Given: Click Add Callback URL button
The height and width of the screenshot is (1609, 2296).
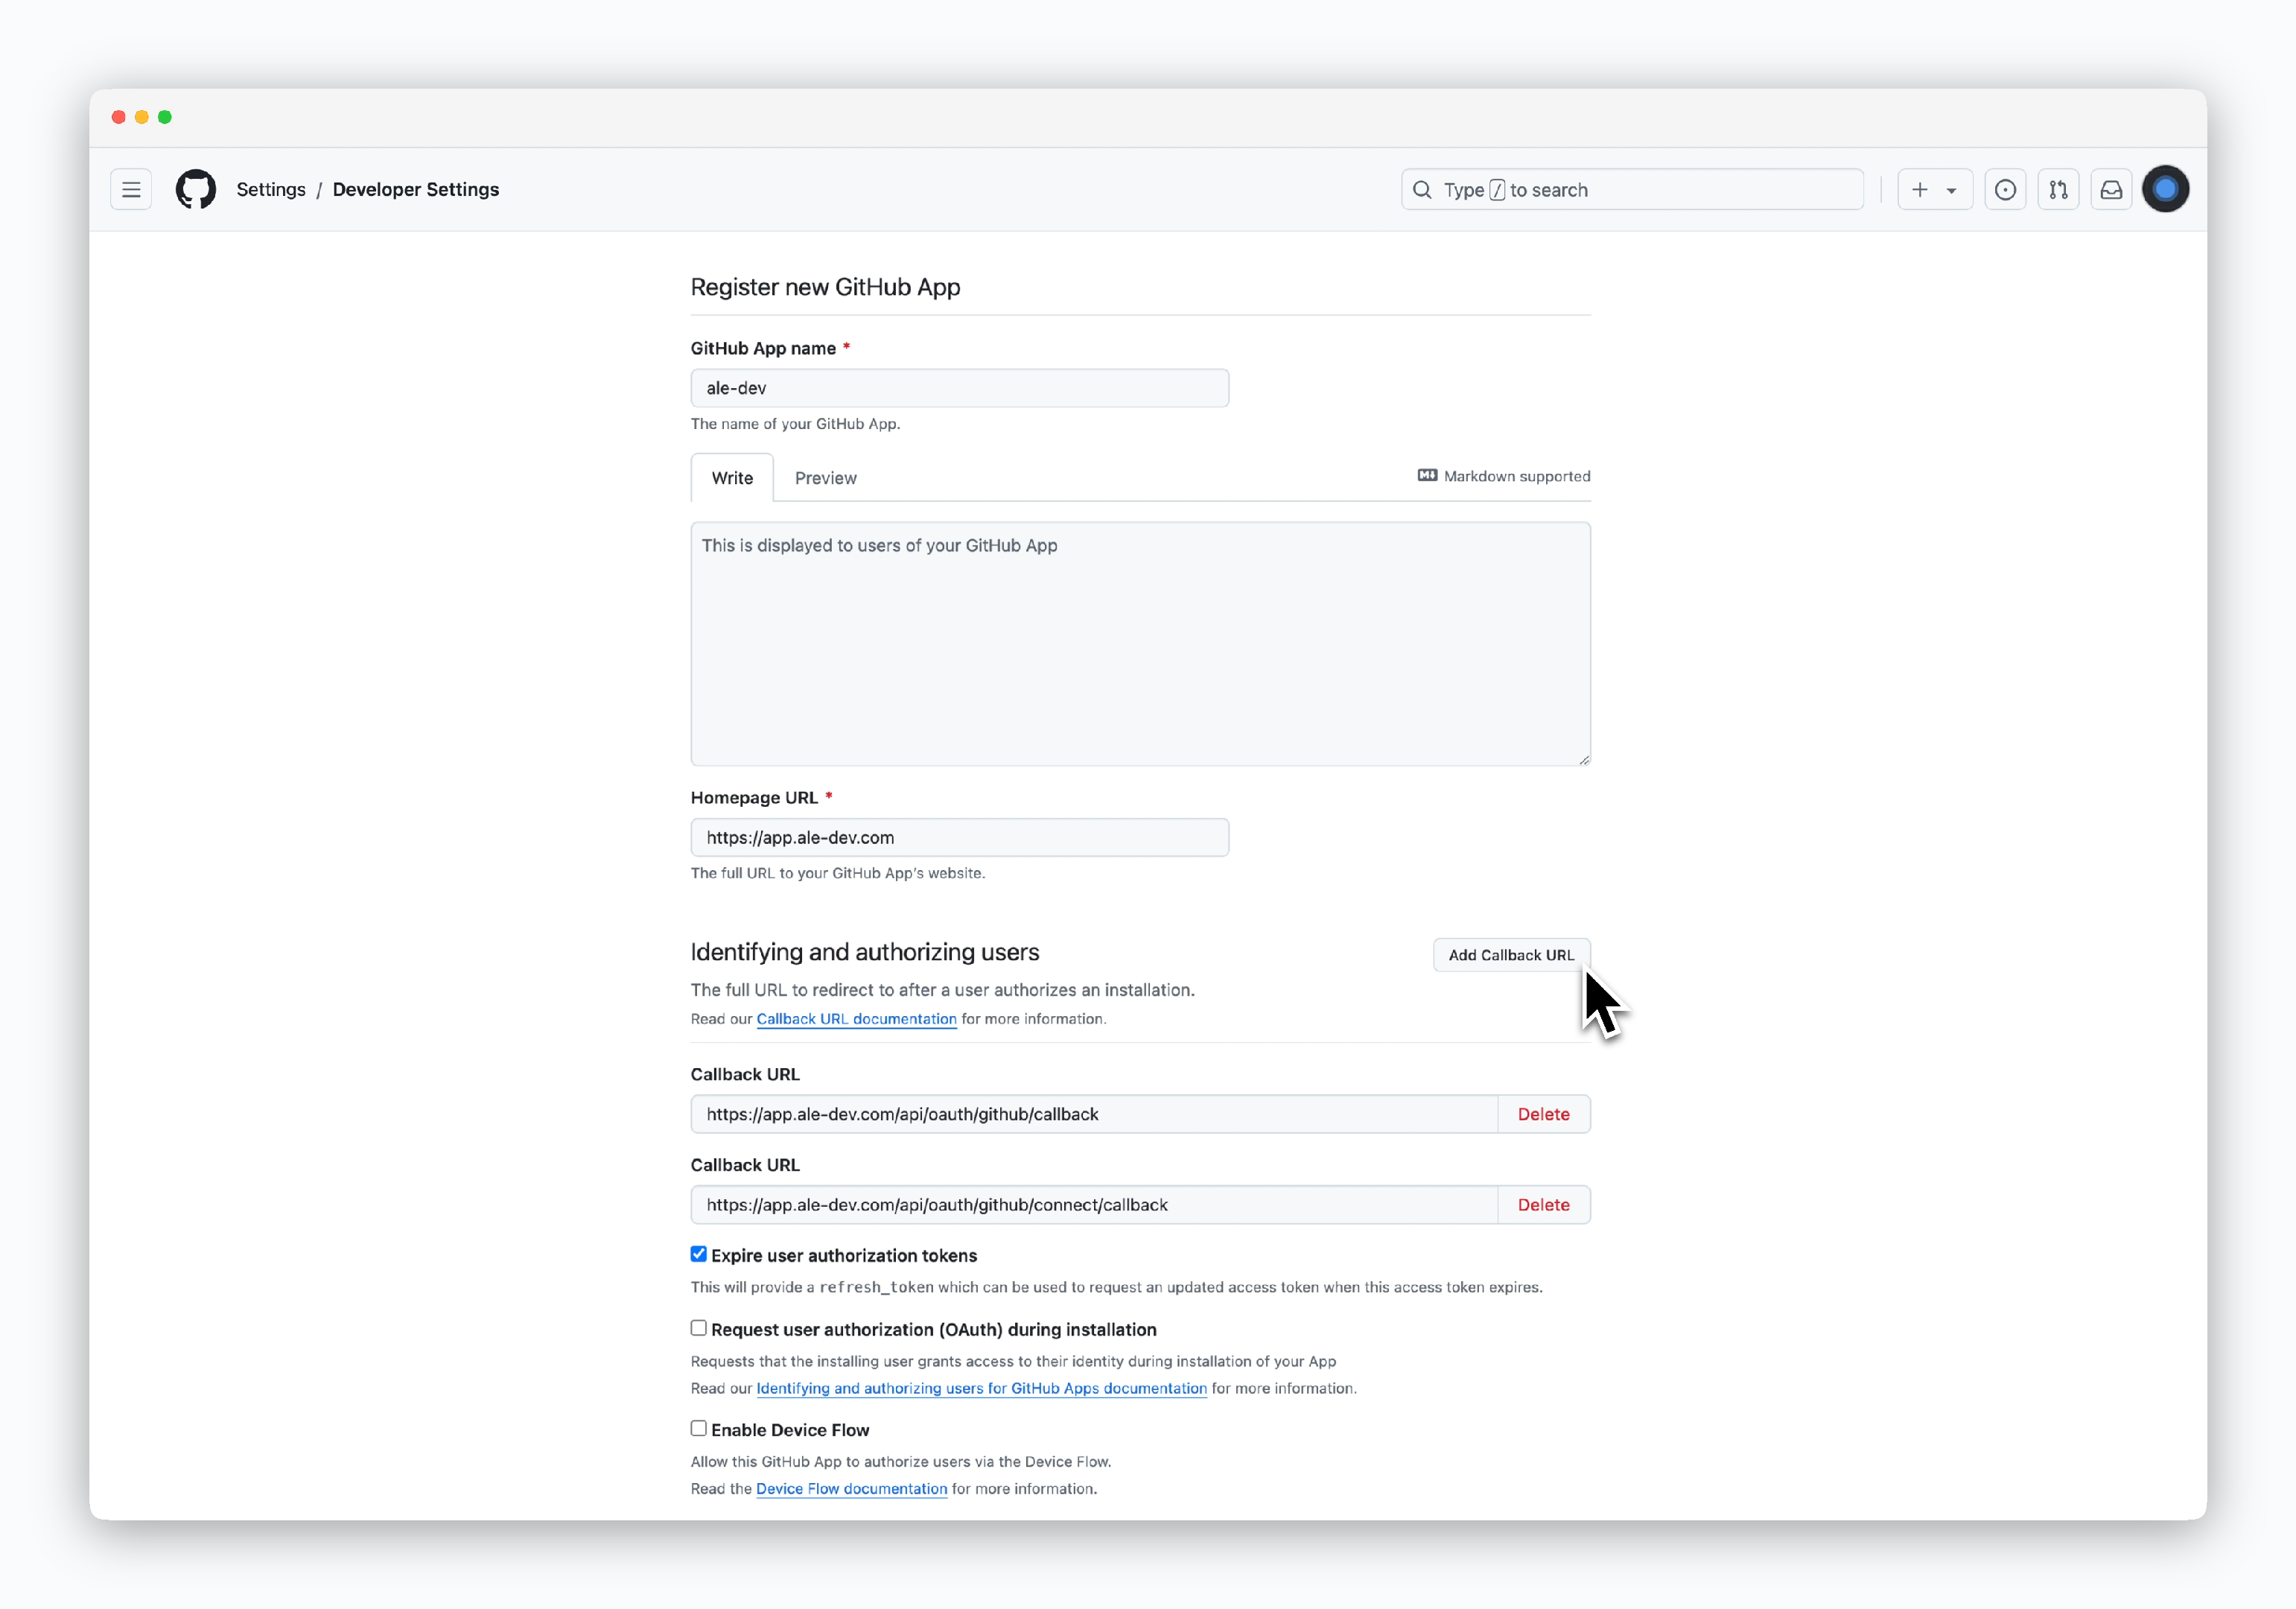Looking at the screenshot, I should (1511, 955).
